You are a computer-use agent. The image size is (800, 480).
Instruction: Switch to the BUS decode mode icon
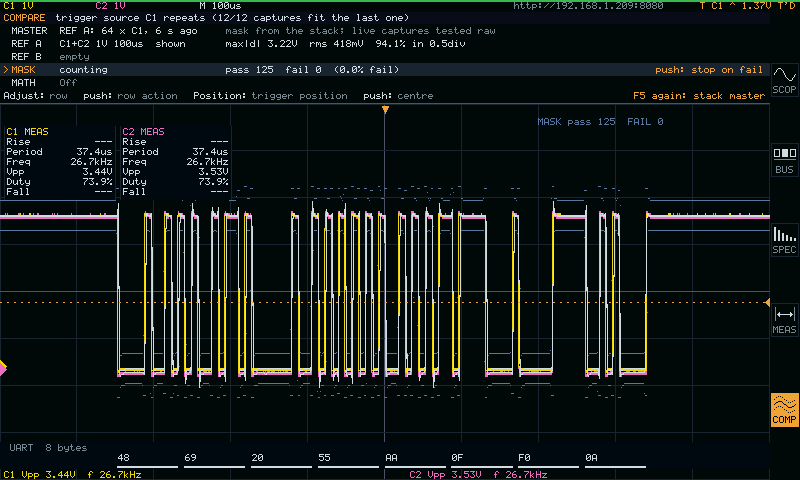point(784,161)
